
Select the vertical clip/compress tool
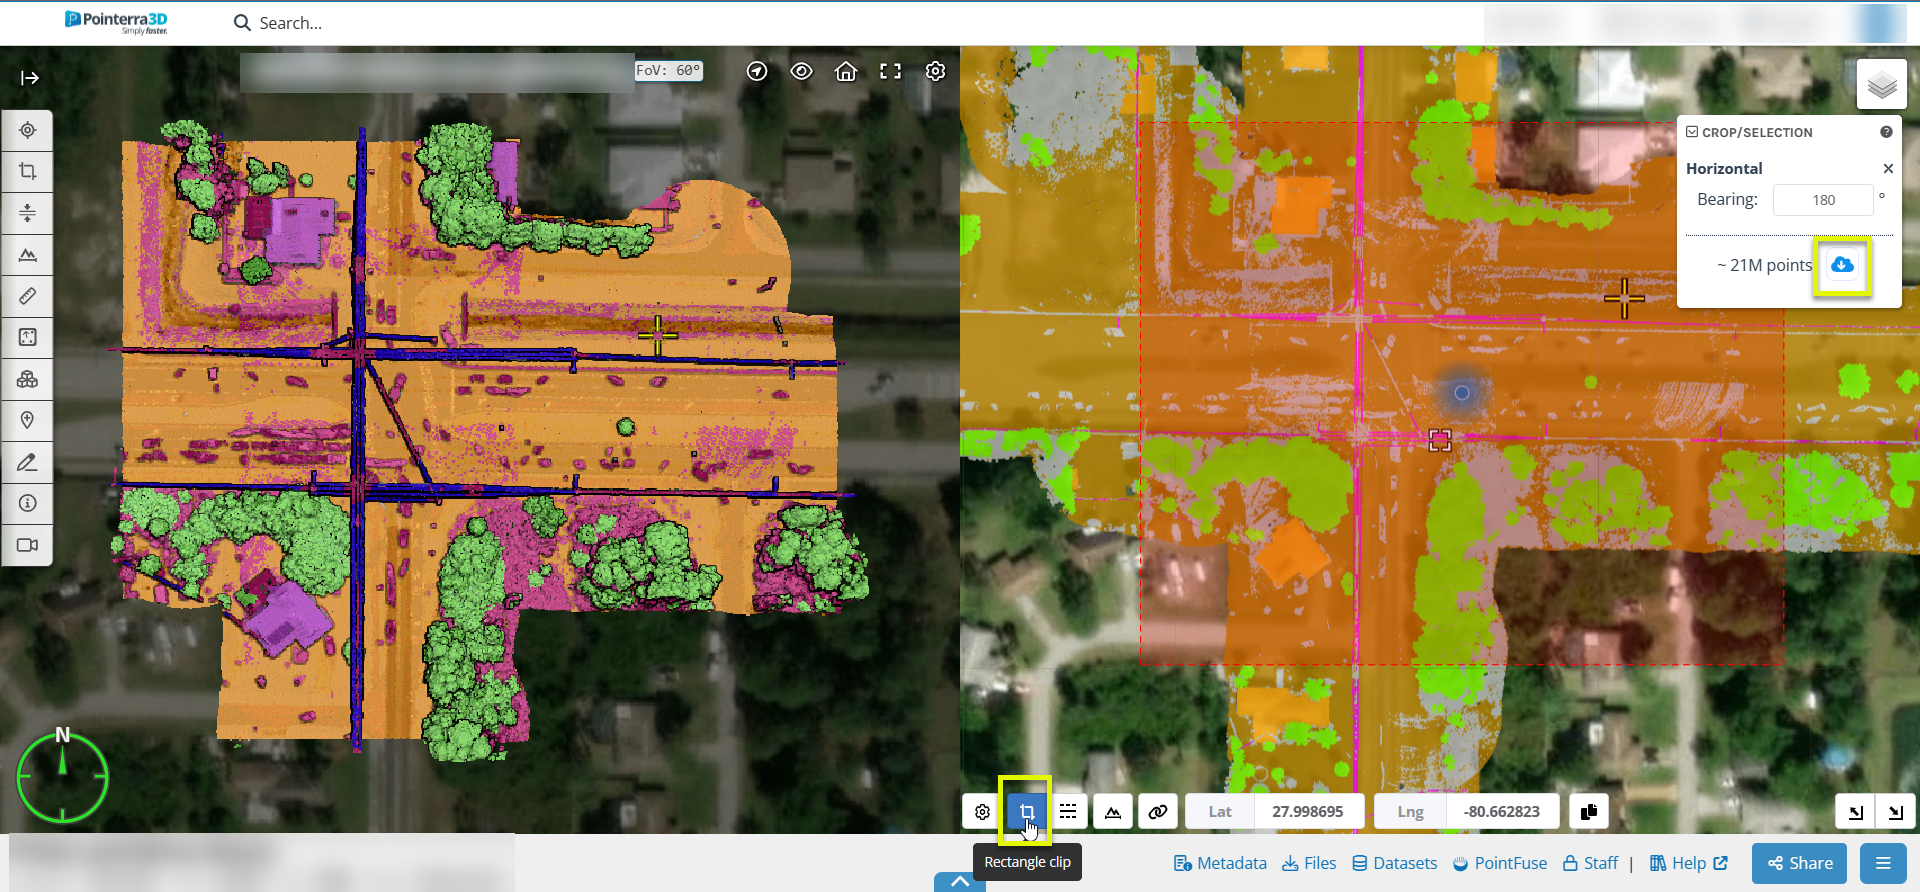[x=27, y=213]
